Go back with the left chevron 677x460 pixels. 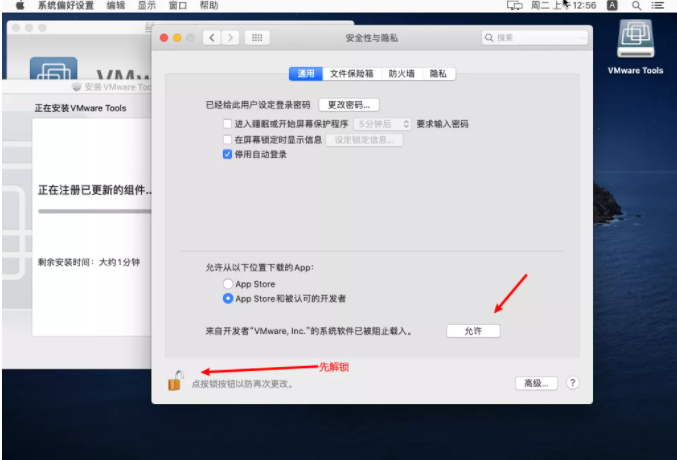click(212, 38)
